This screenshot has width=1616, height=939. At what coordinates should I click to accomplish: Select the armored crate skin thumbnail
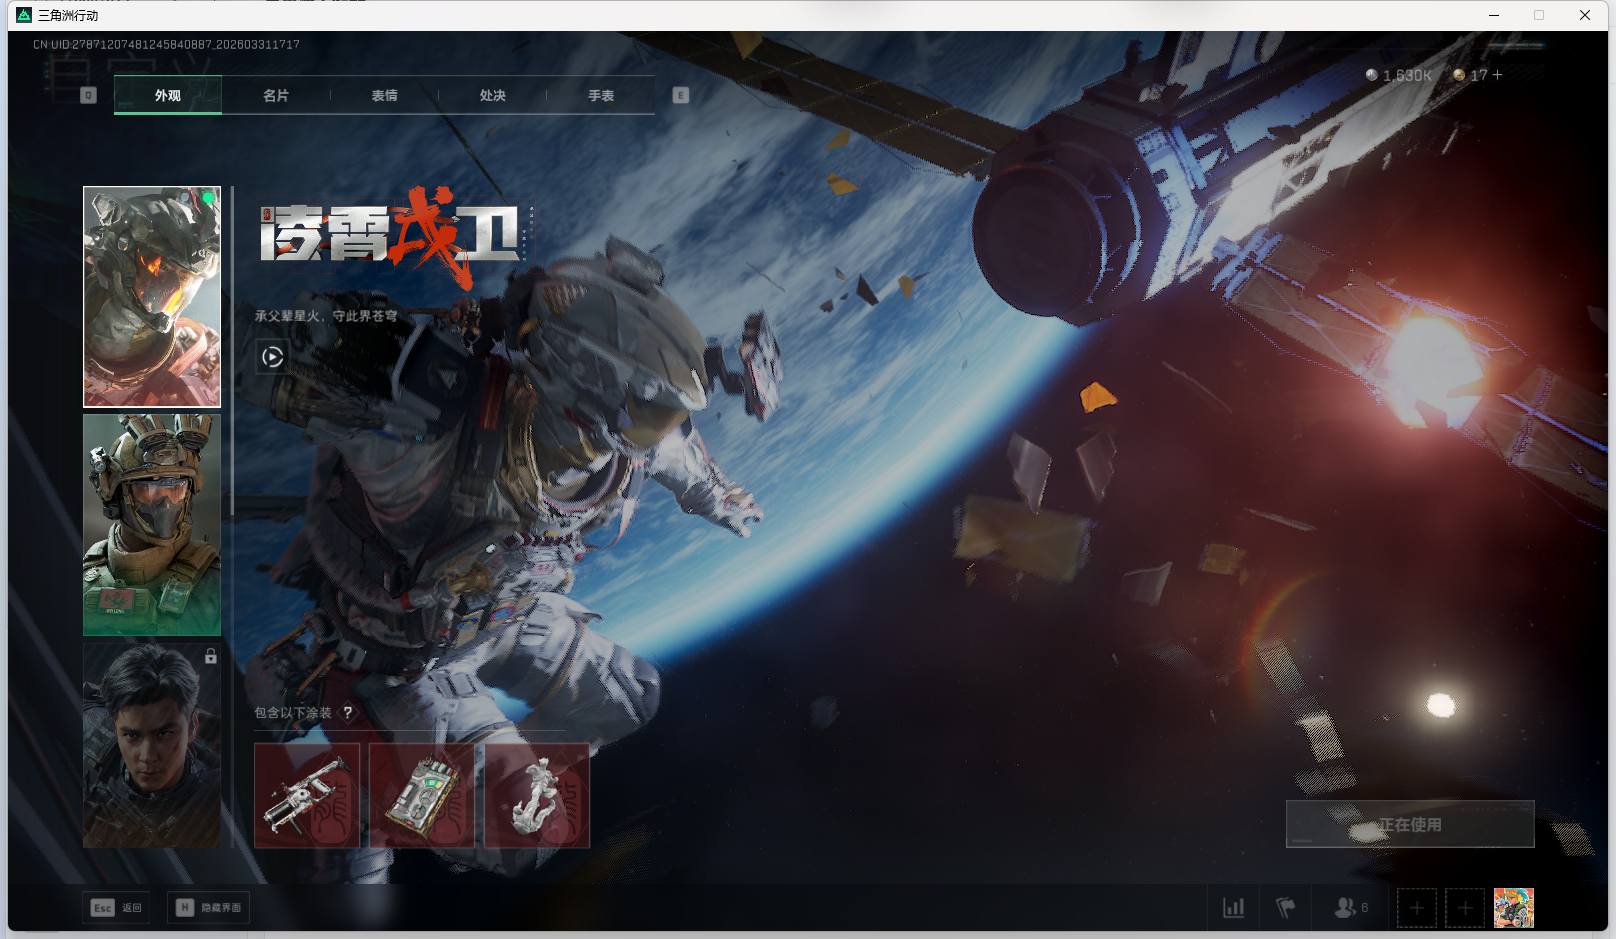click(x=422, y=796)
